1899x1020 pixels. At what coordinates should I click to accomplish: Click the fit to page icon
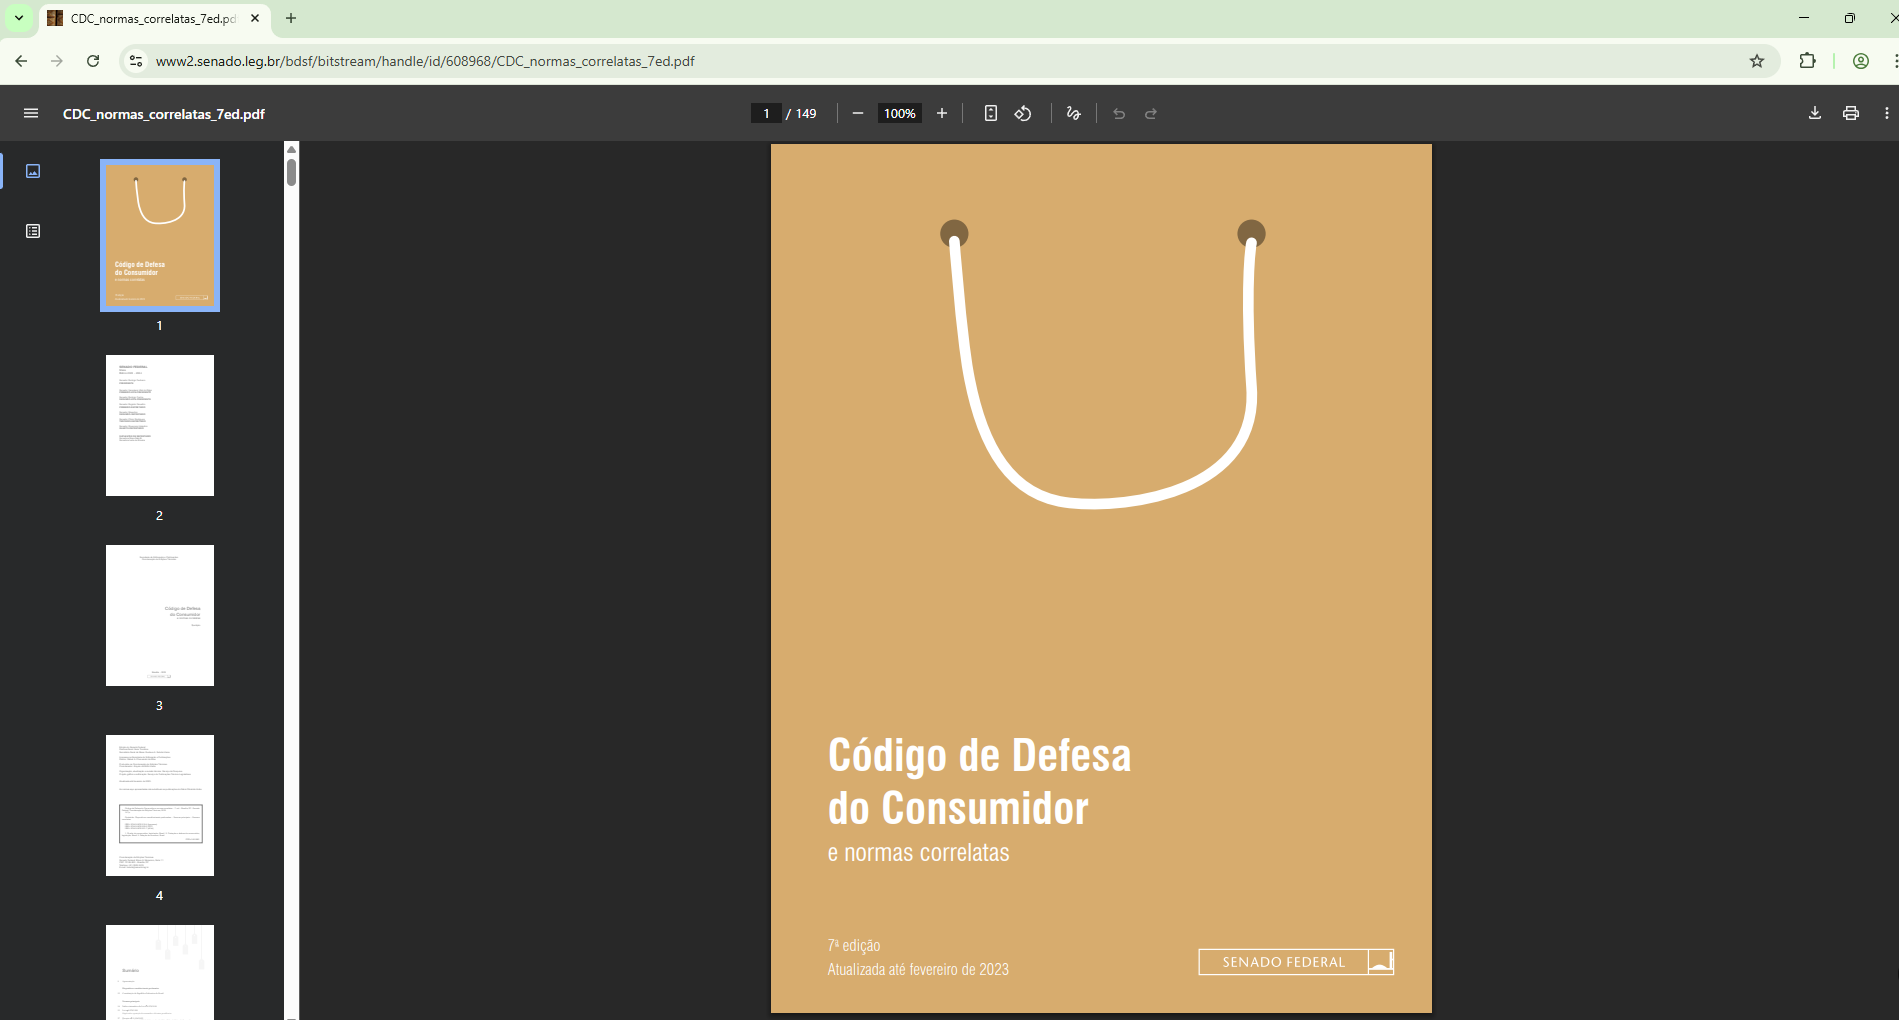990,114
